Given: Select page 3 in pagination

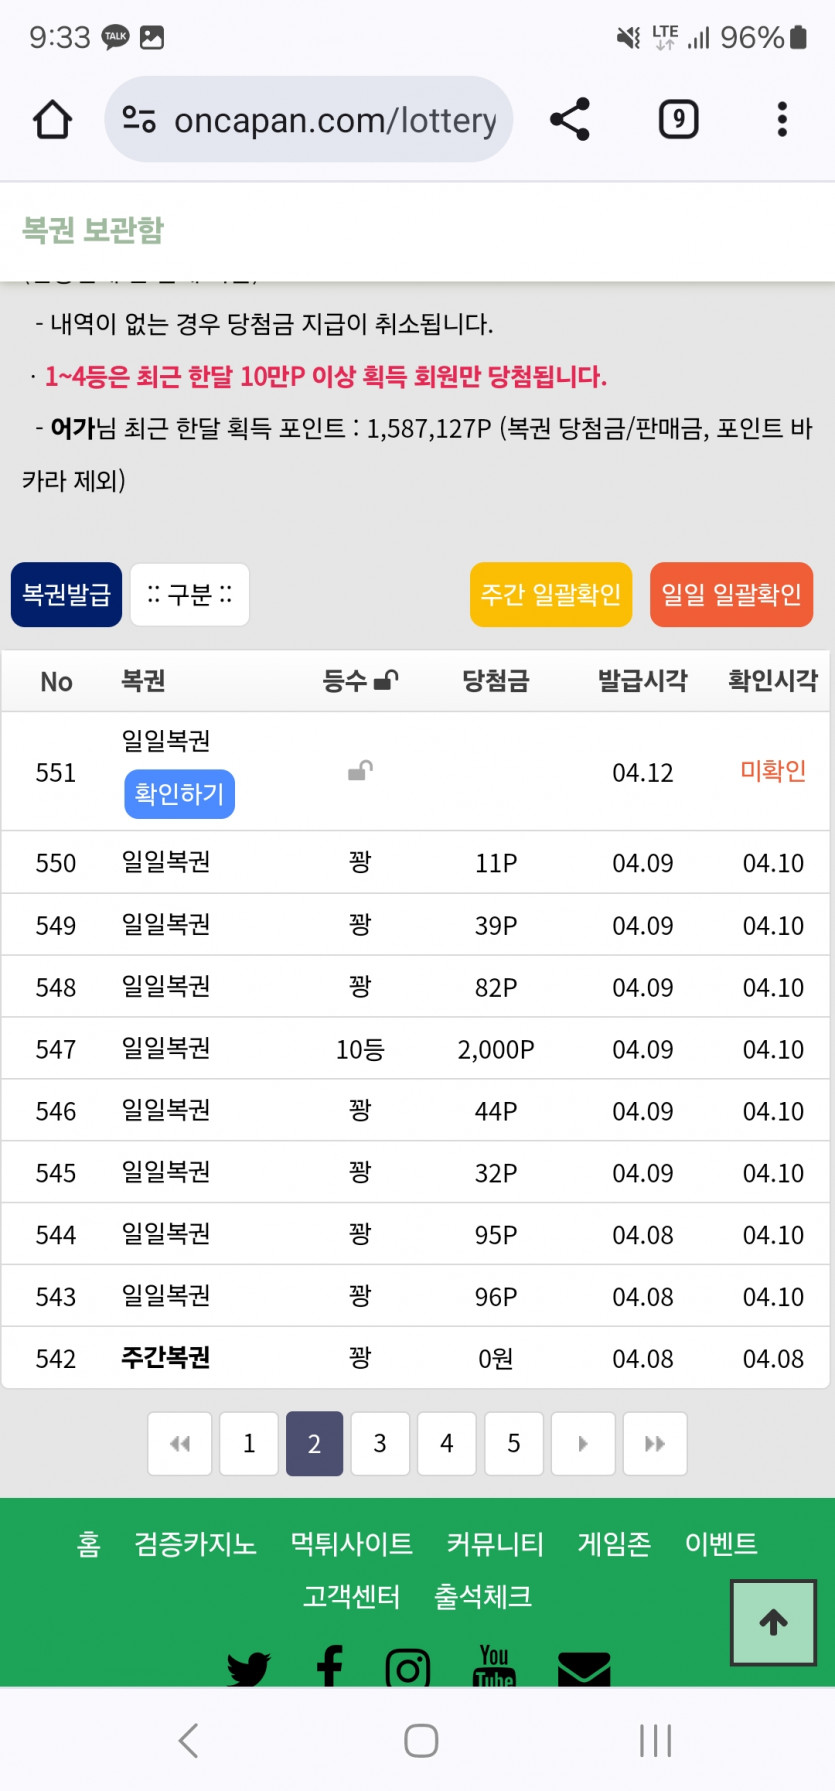Looking at the screenshot, I should pos(380,1443).
